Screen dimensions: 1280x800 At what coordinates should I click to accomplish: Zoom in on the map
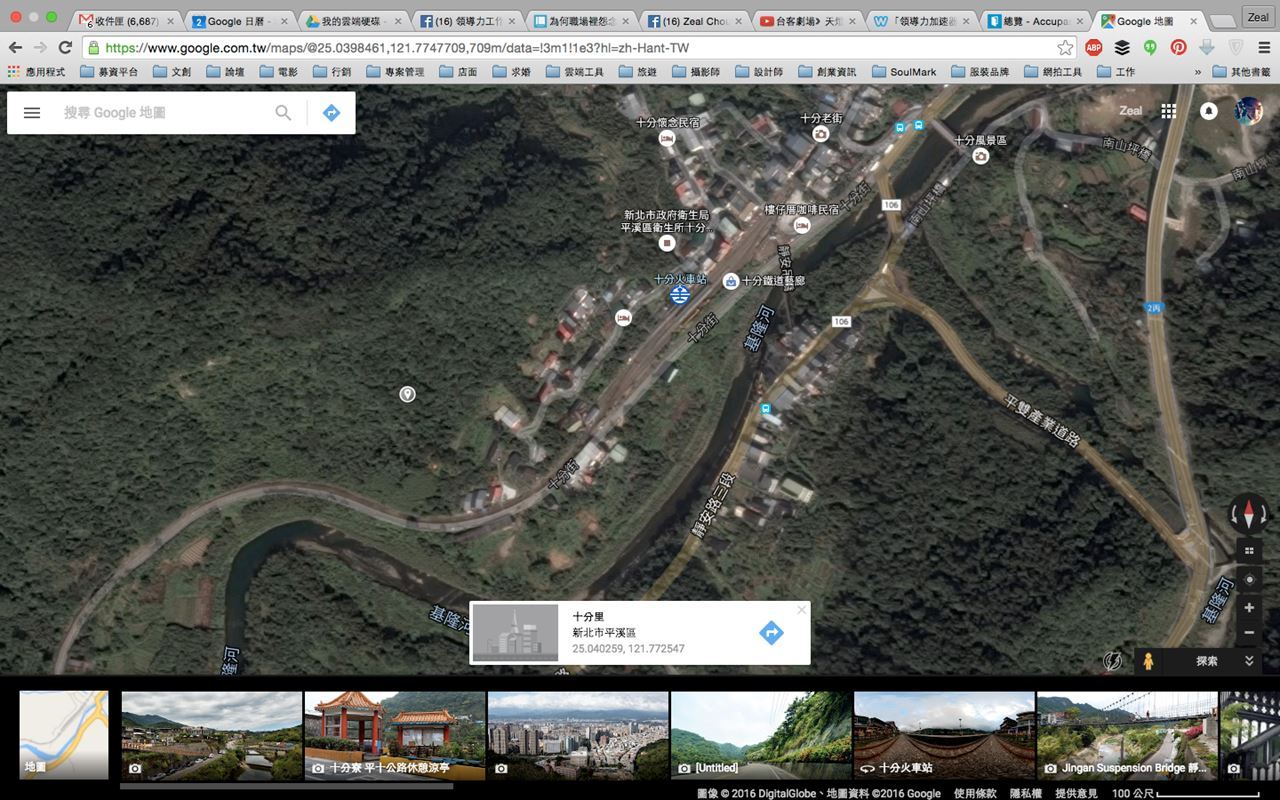[1248, 608]
